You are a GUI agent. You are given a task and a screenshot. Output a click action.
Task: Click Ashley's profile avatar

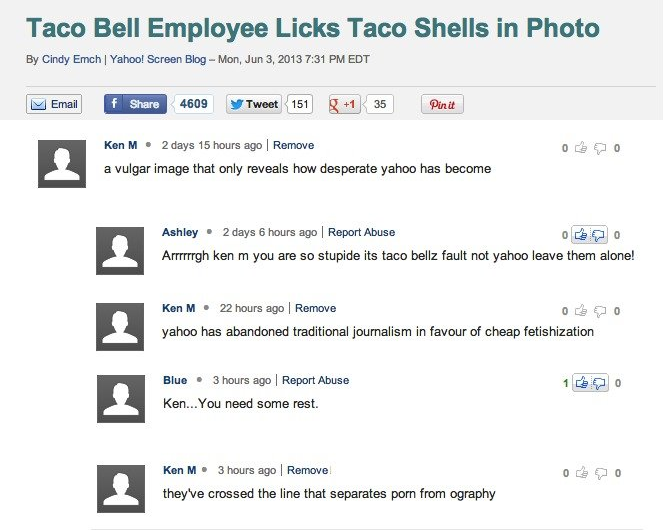(x=120, y=251)
